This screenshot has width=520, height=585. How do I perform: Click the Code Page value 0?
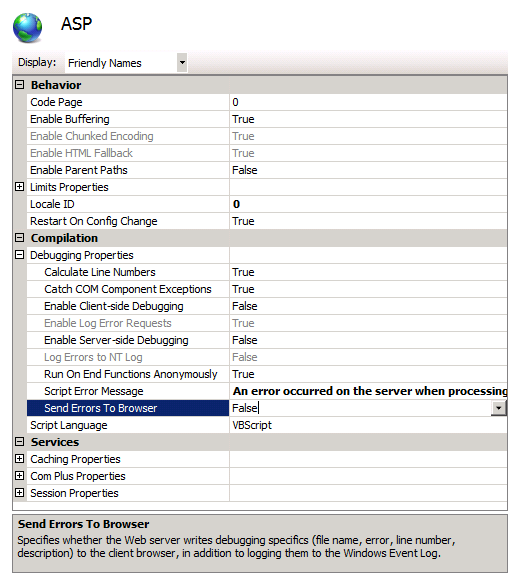[x=368, y=102]
